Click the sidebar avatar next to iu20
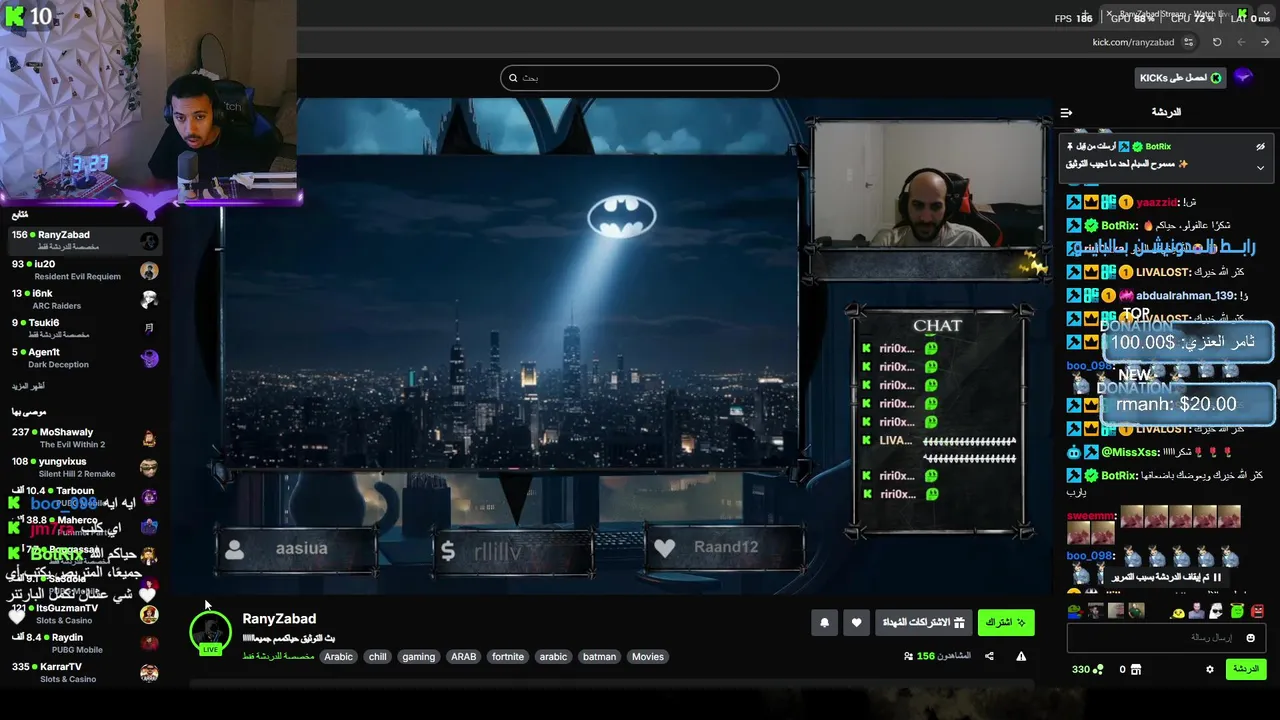This screenshot has width=1280, height=720. [149, 270]
